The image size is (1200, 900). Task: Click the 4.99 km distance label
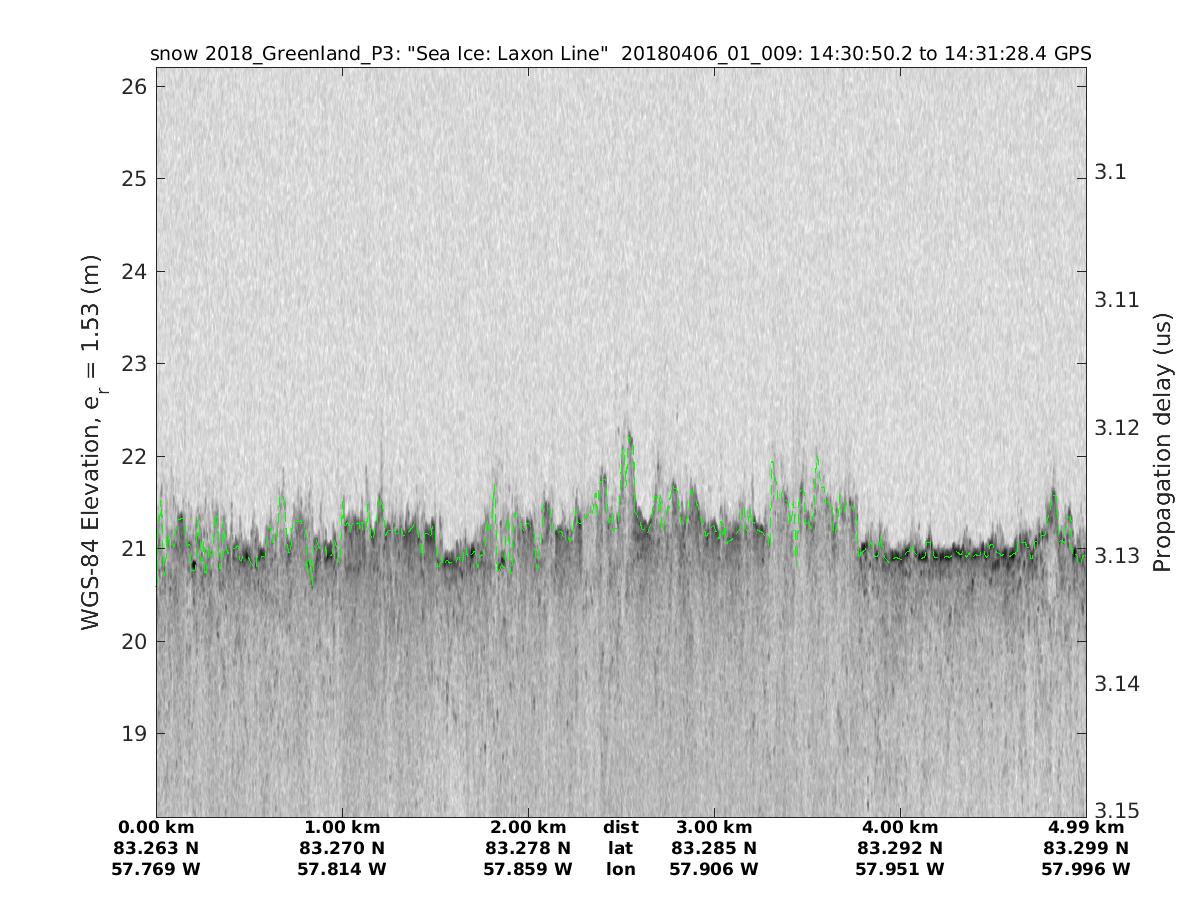click(x=1086, y=827)
